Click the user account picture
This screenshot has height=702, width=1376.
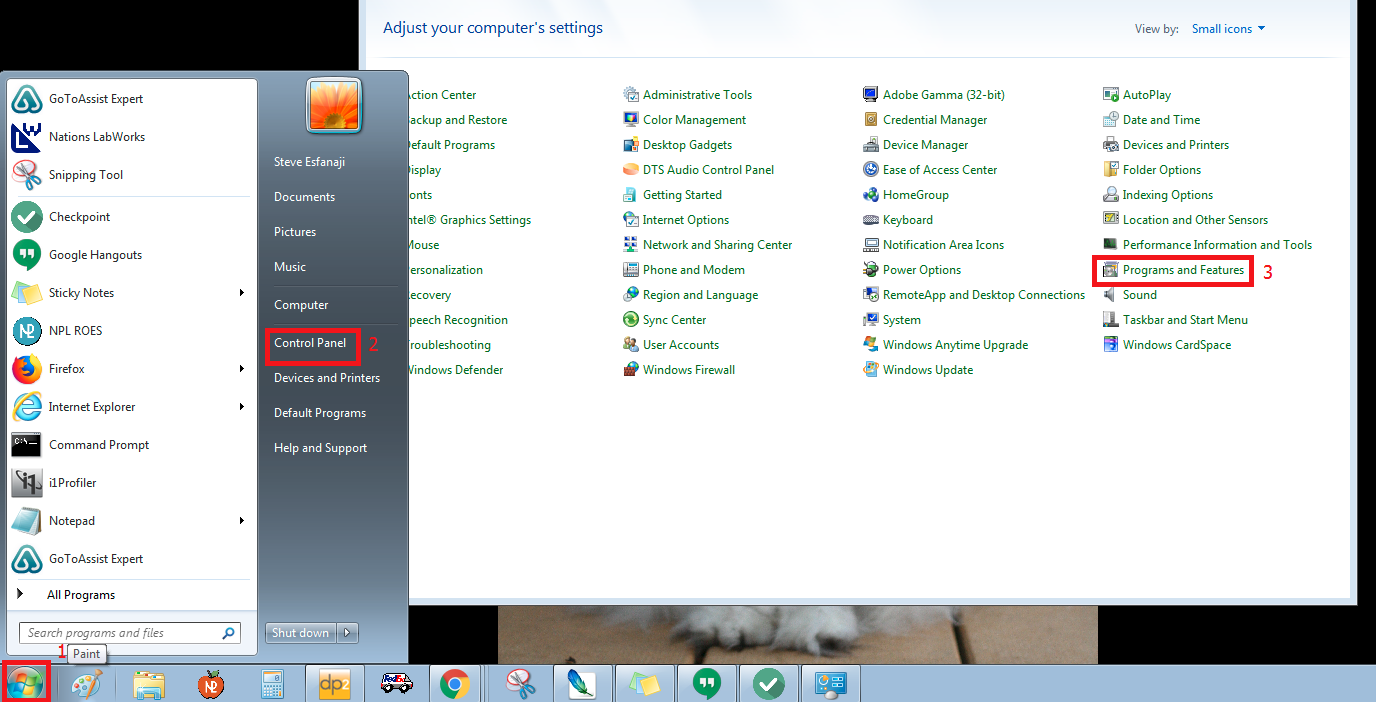coord(334,106)
